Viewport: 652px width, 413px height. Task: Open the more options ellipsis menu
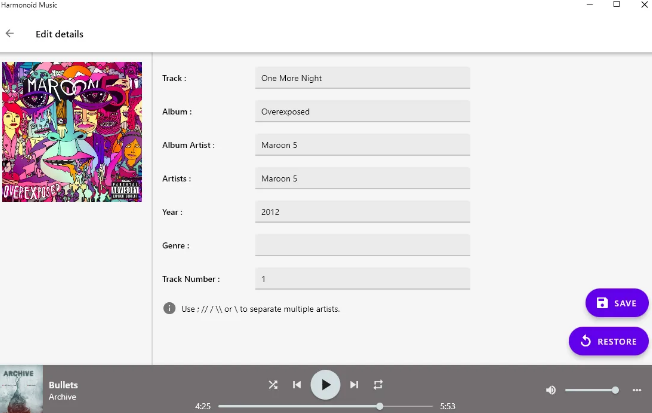coord(637,390)
